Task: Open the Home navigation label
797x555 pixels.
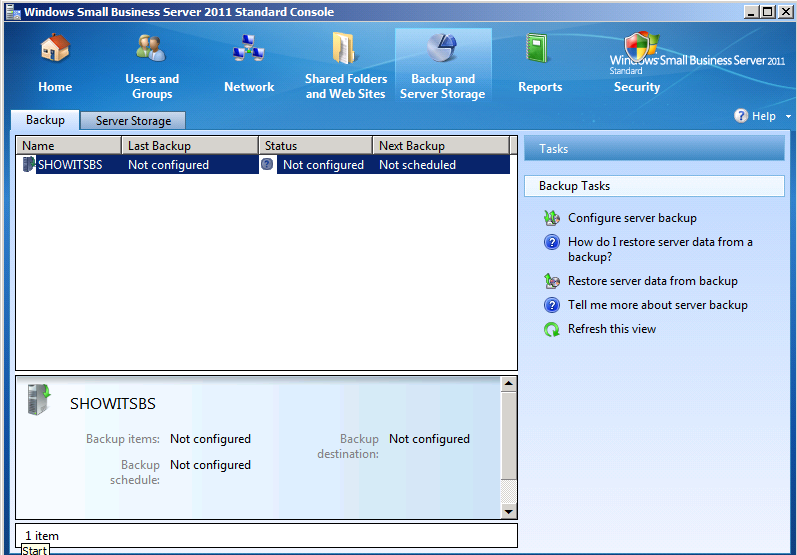Action: [x=55, y=87]
